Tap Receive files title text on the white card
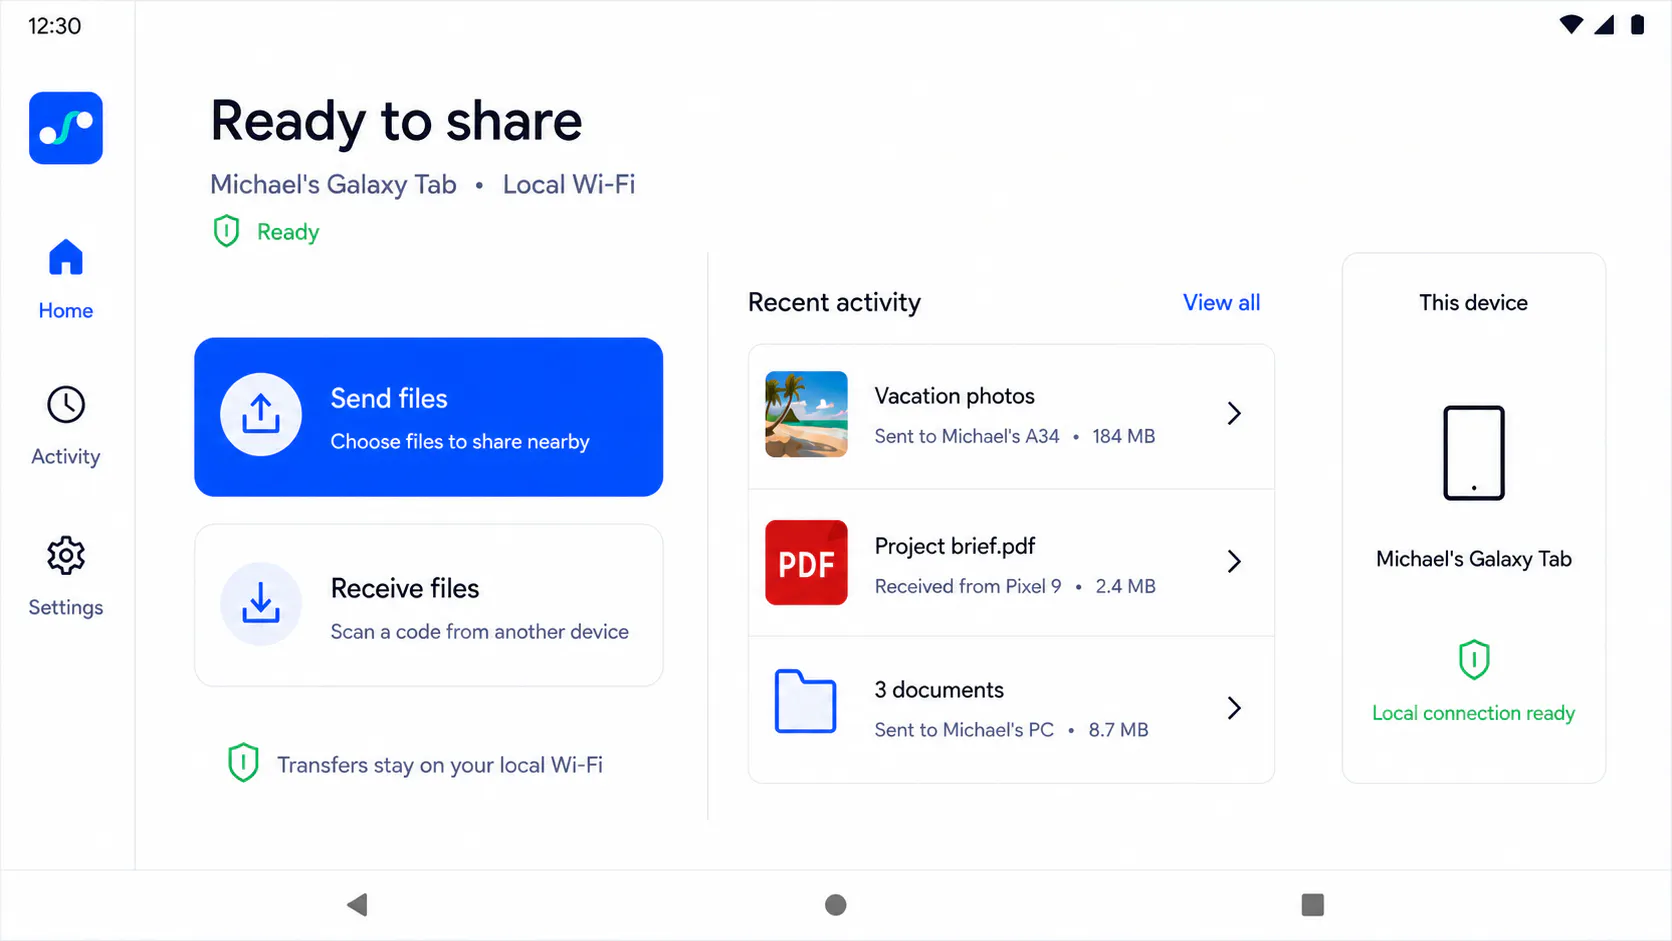Image resolution: width=1672 pixels, height=941 pixels. 405,588
